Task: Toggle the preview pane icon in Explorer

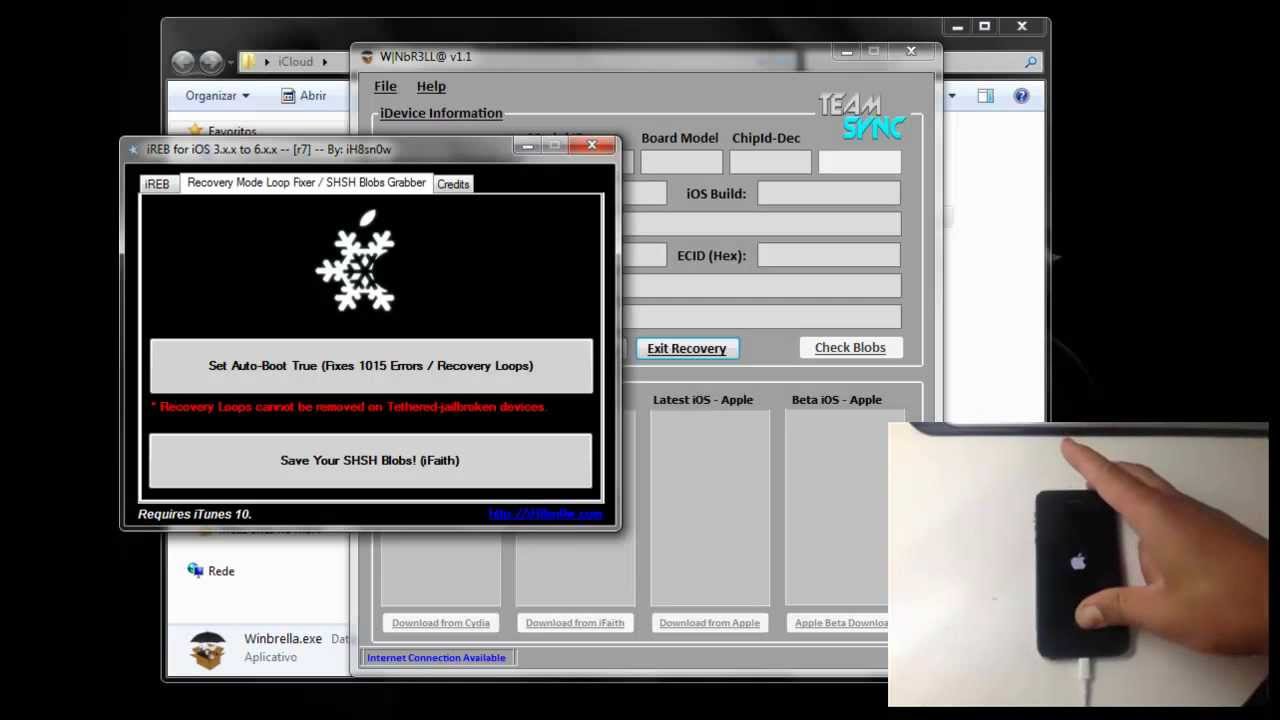Action: pyautogui.click(x=986, y=96)
